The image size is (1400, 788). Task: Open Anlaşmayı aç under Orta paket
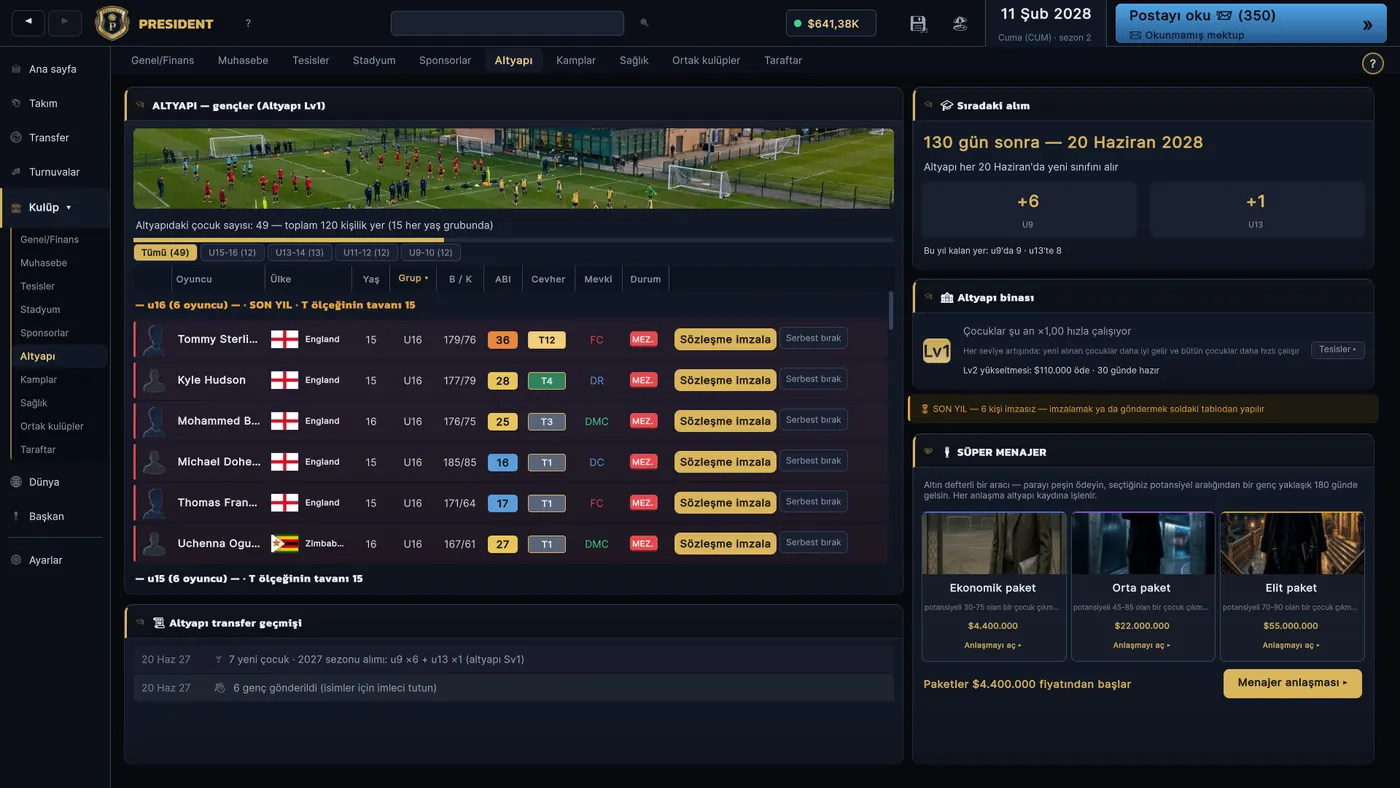pyautogui.click(x=1141, y=645)
